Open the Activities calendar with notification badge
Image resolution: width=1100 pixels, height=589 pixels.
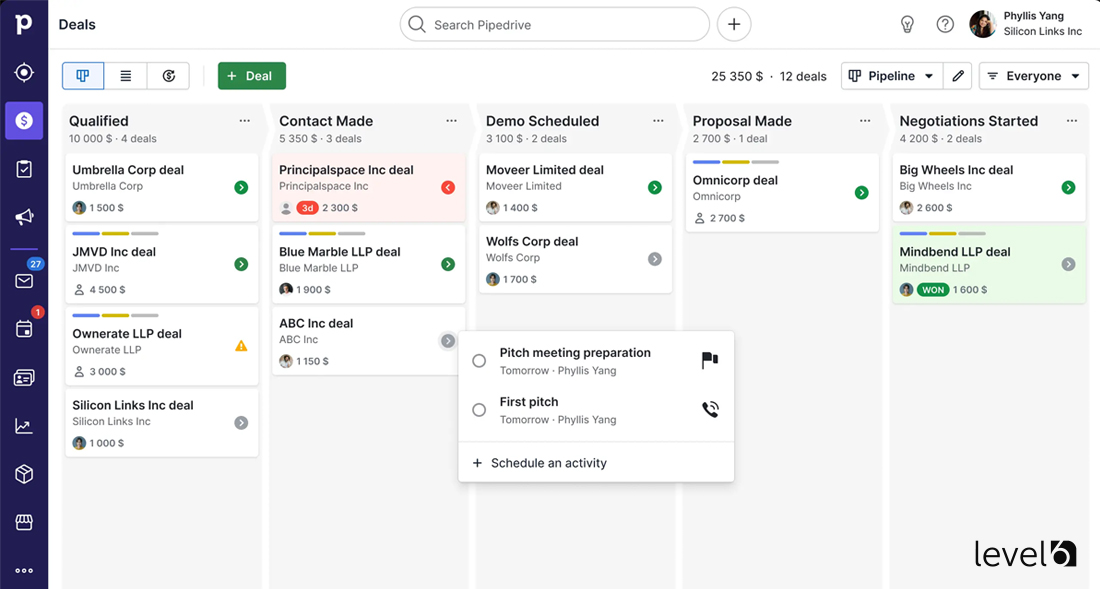[23, 329]
